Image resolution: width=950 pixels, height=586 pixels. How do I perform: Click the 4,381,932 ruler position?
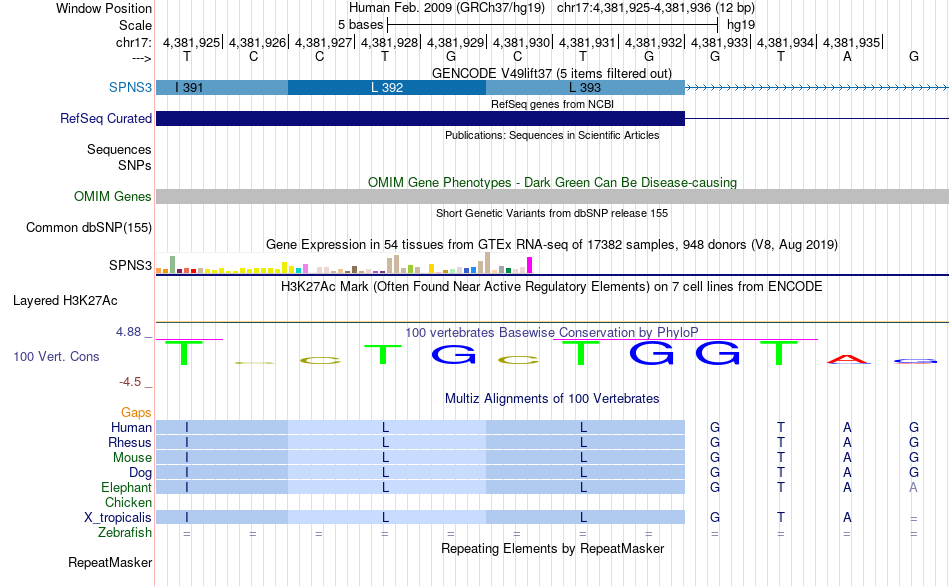click(653, 42)
